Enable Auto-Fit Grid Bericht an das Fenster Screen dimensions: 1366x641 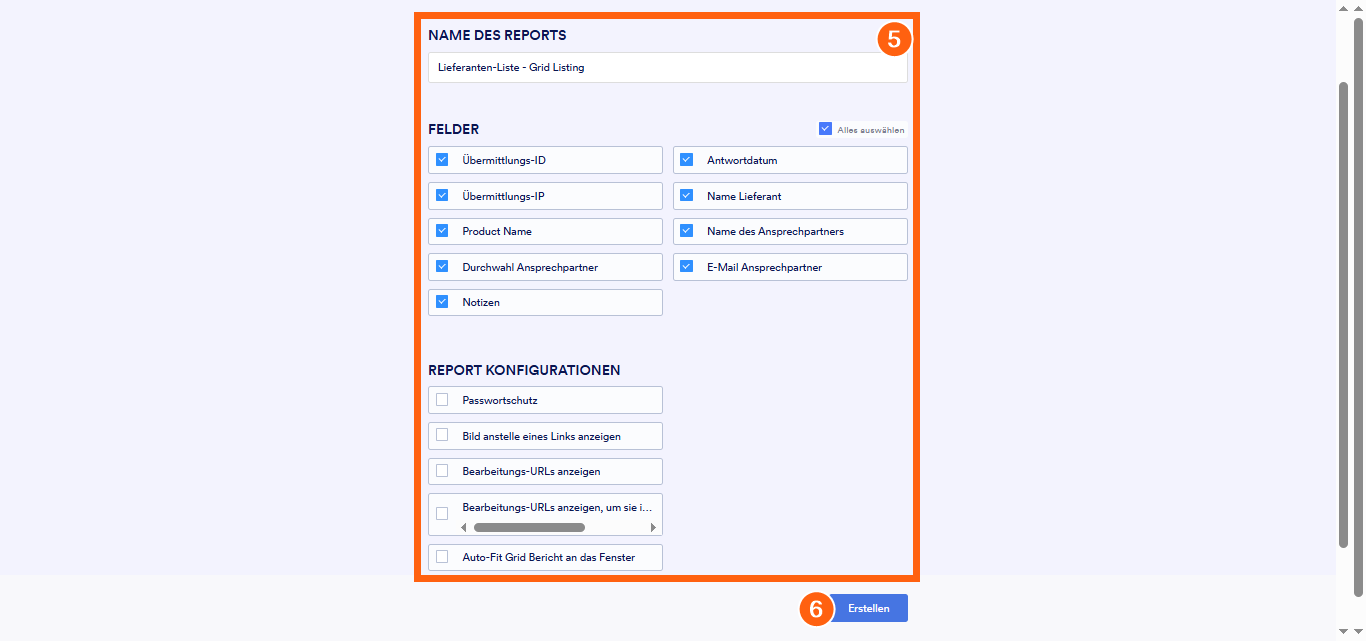pos(442,557)
